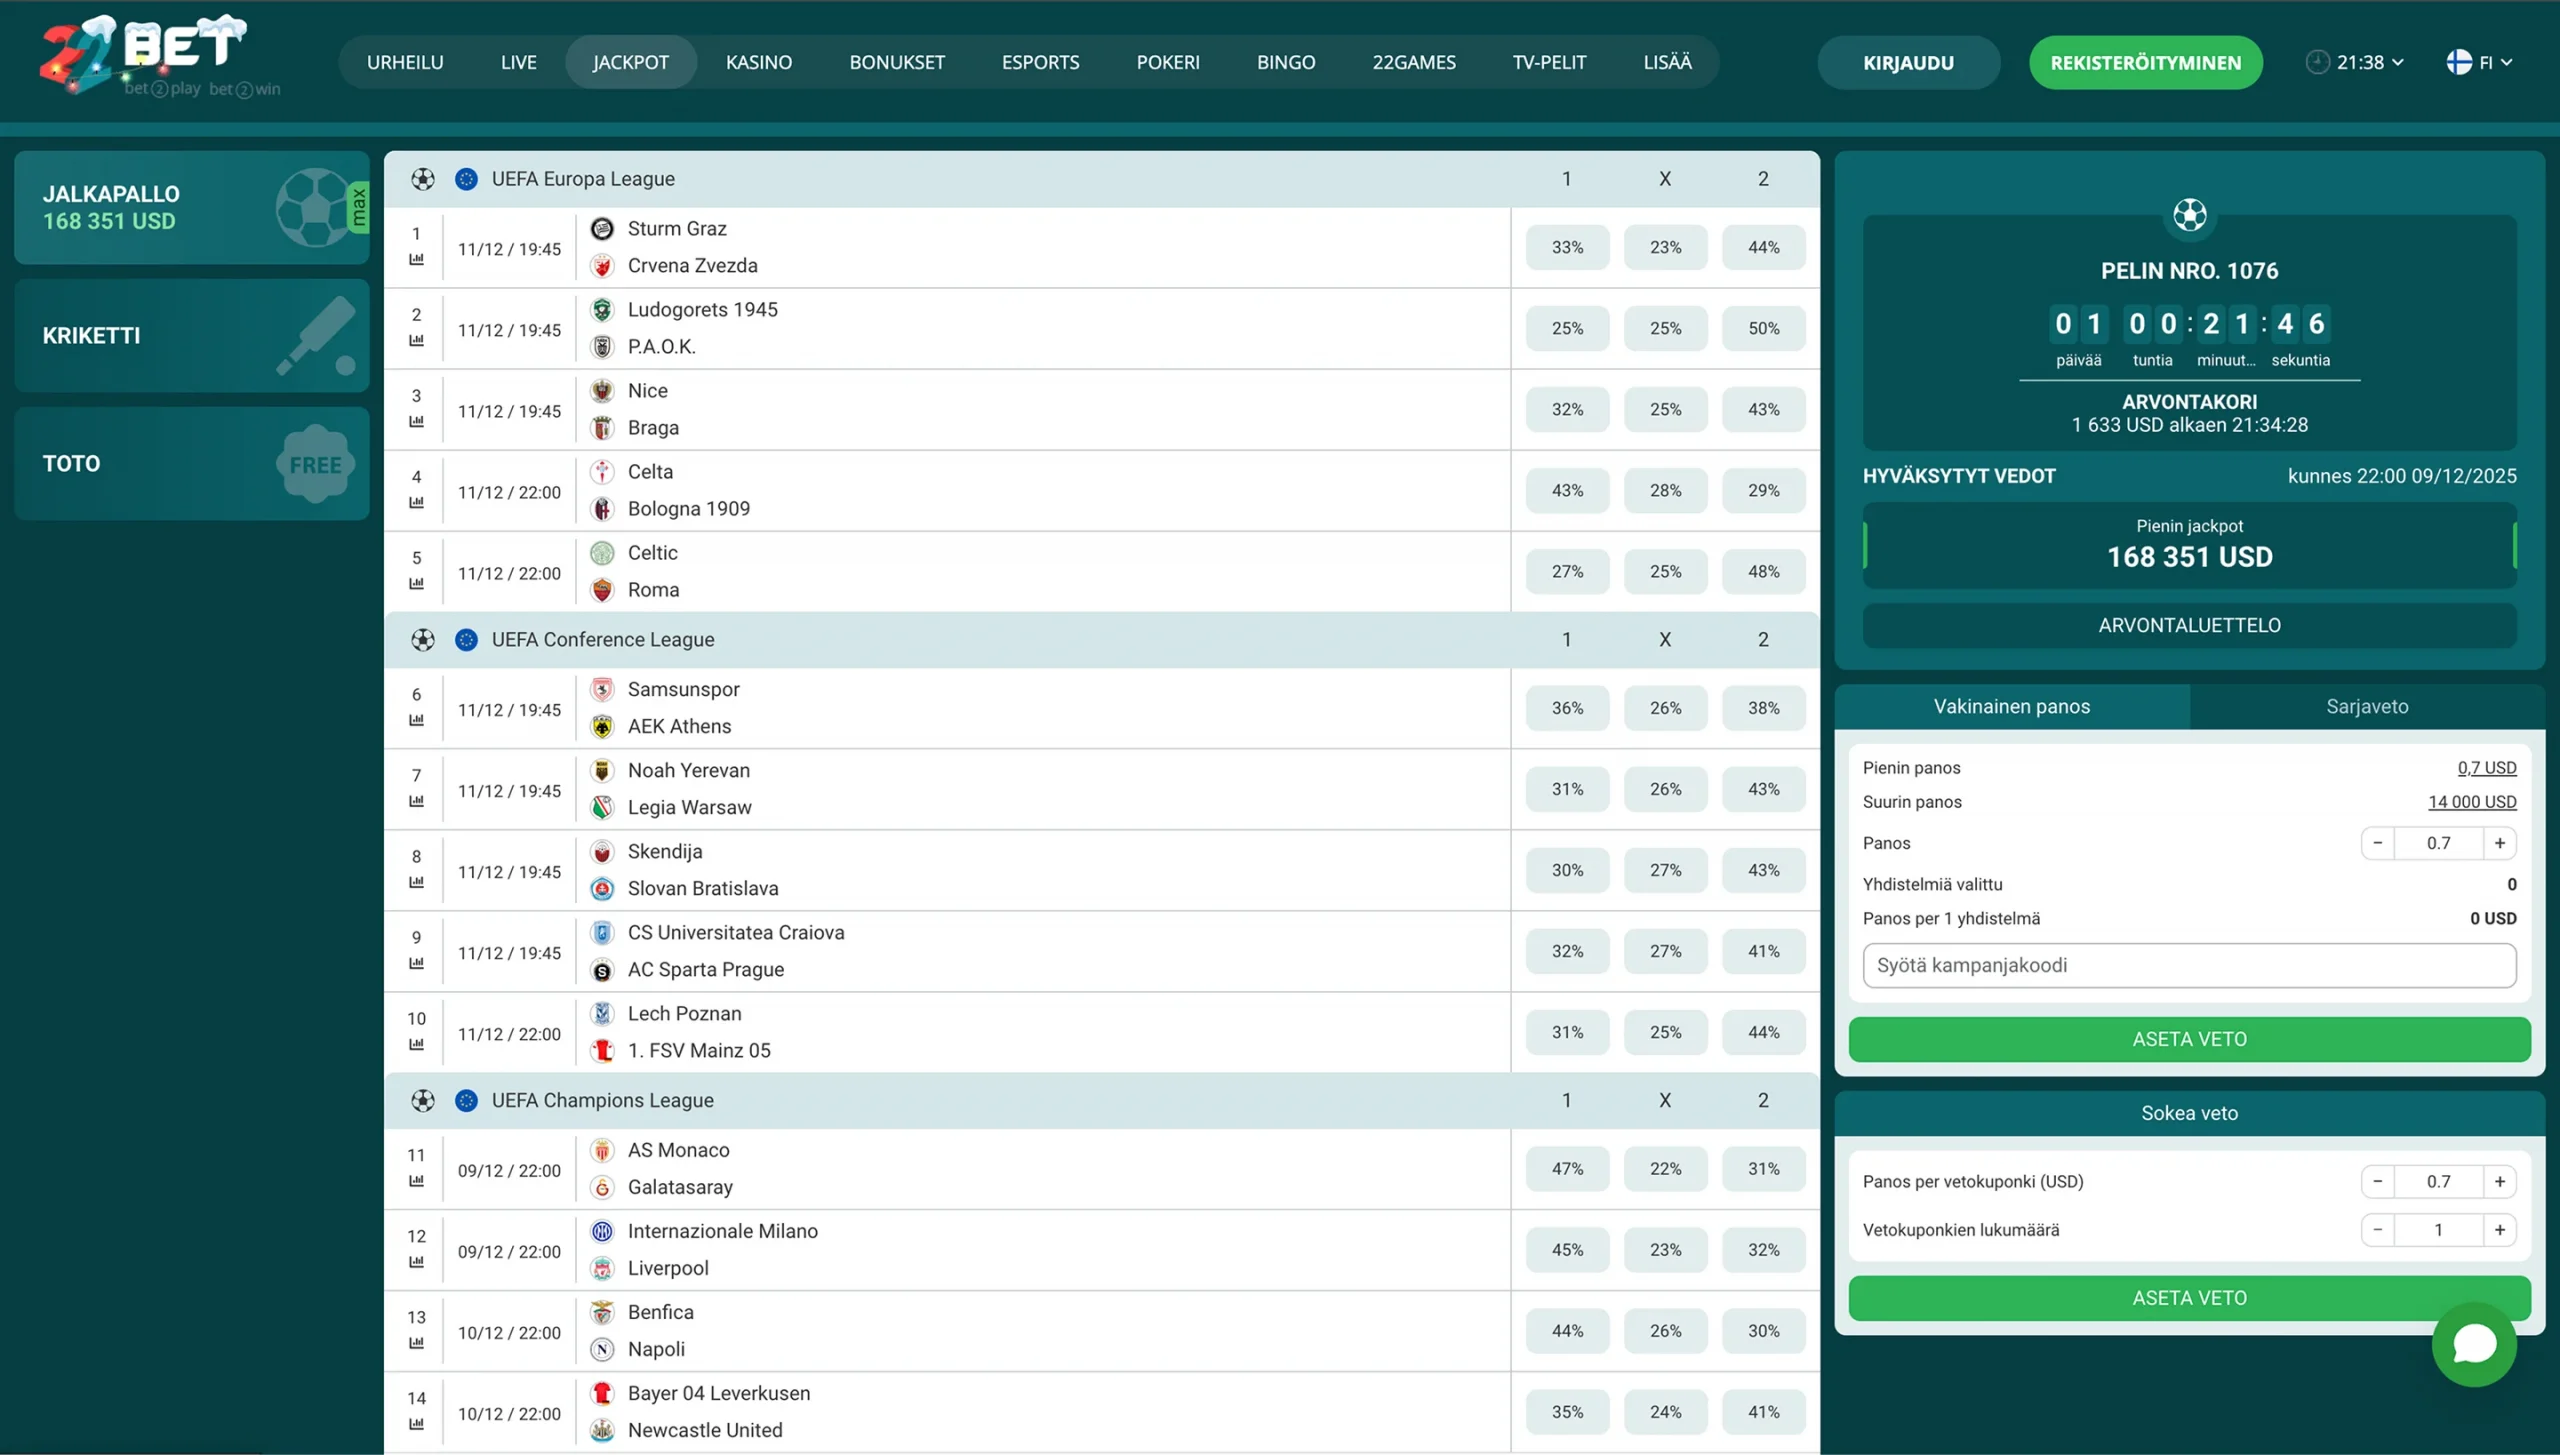Image resolution: width=2560 pixels, height=1455 pixels.
Task: Select the KRIKETTI cricket bat icon
Action: (314, 335)
